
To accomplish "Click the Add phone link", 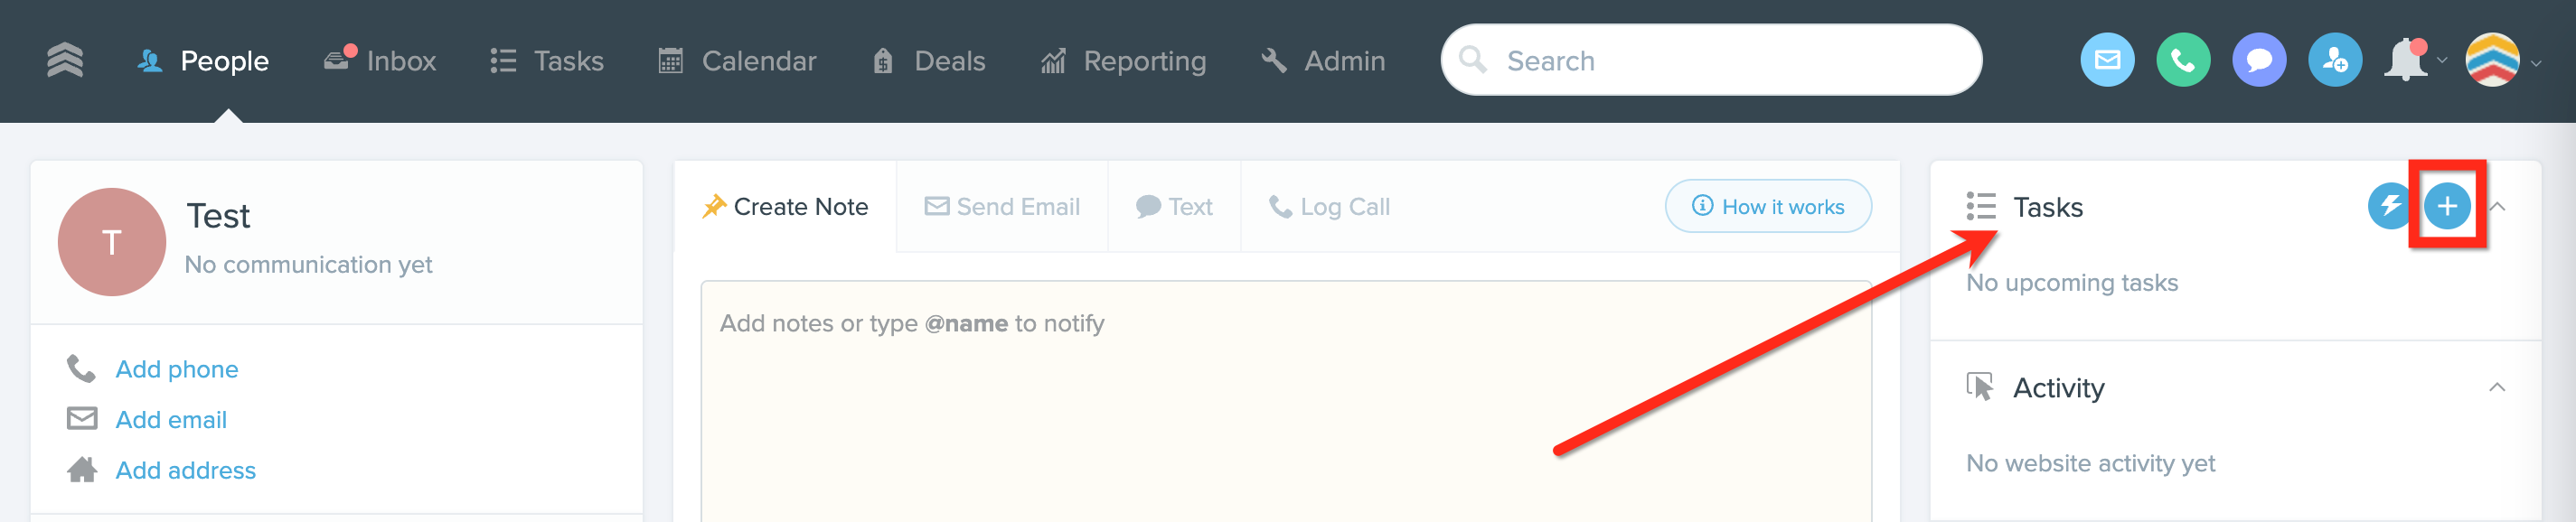I will (177, 369).
